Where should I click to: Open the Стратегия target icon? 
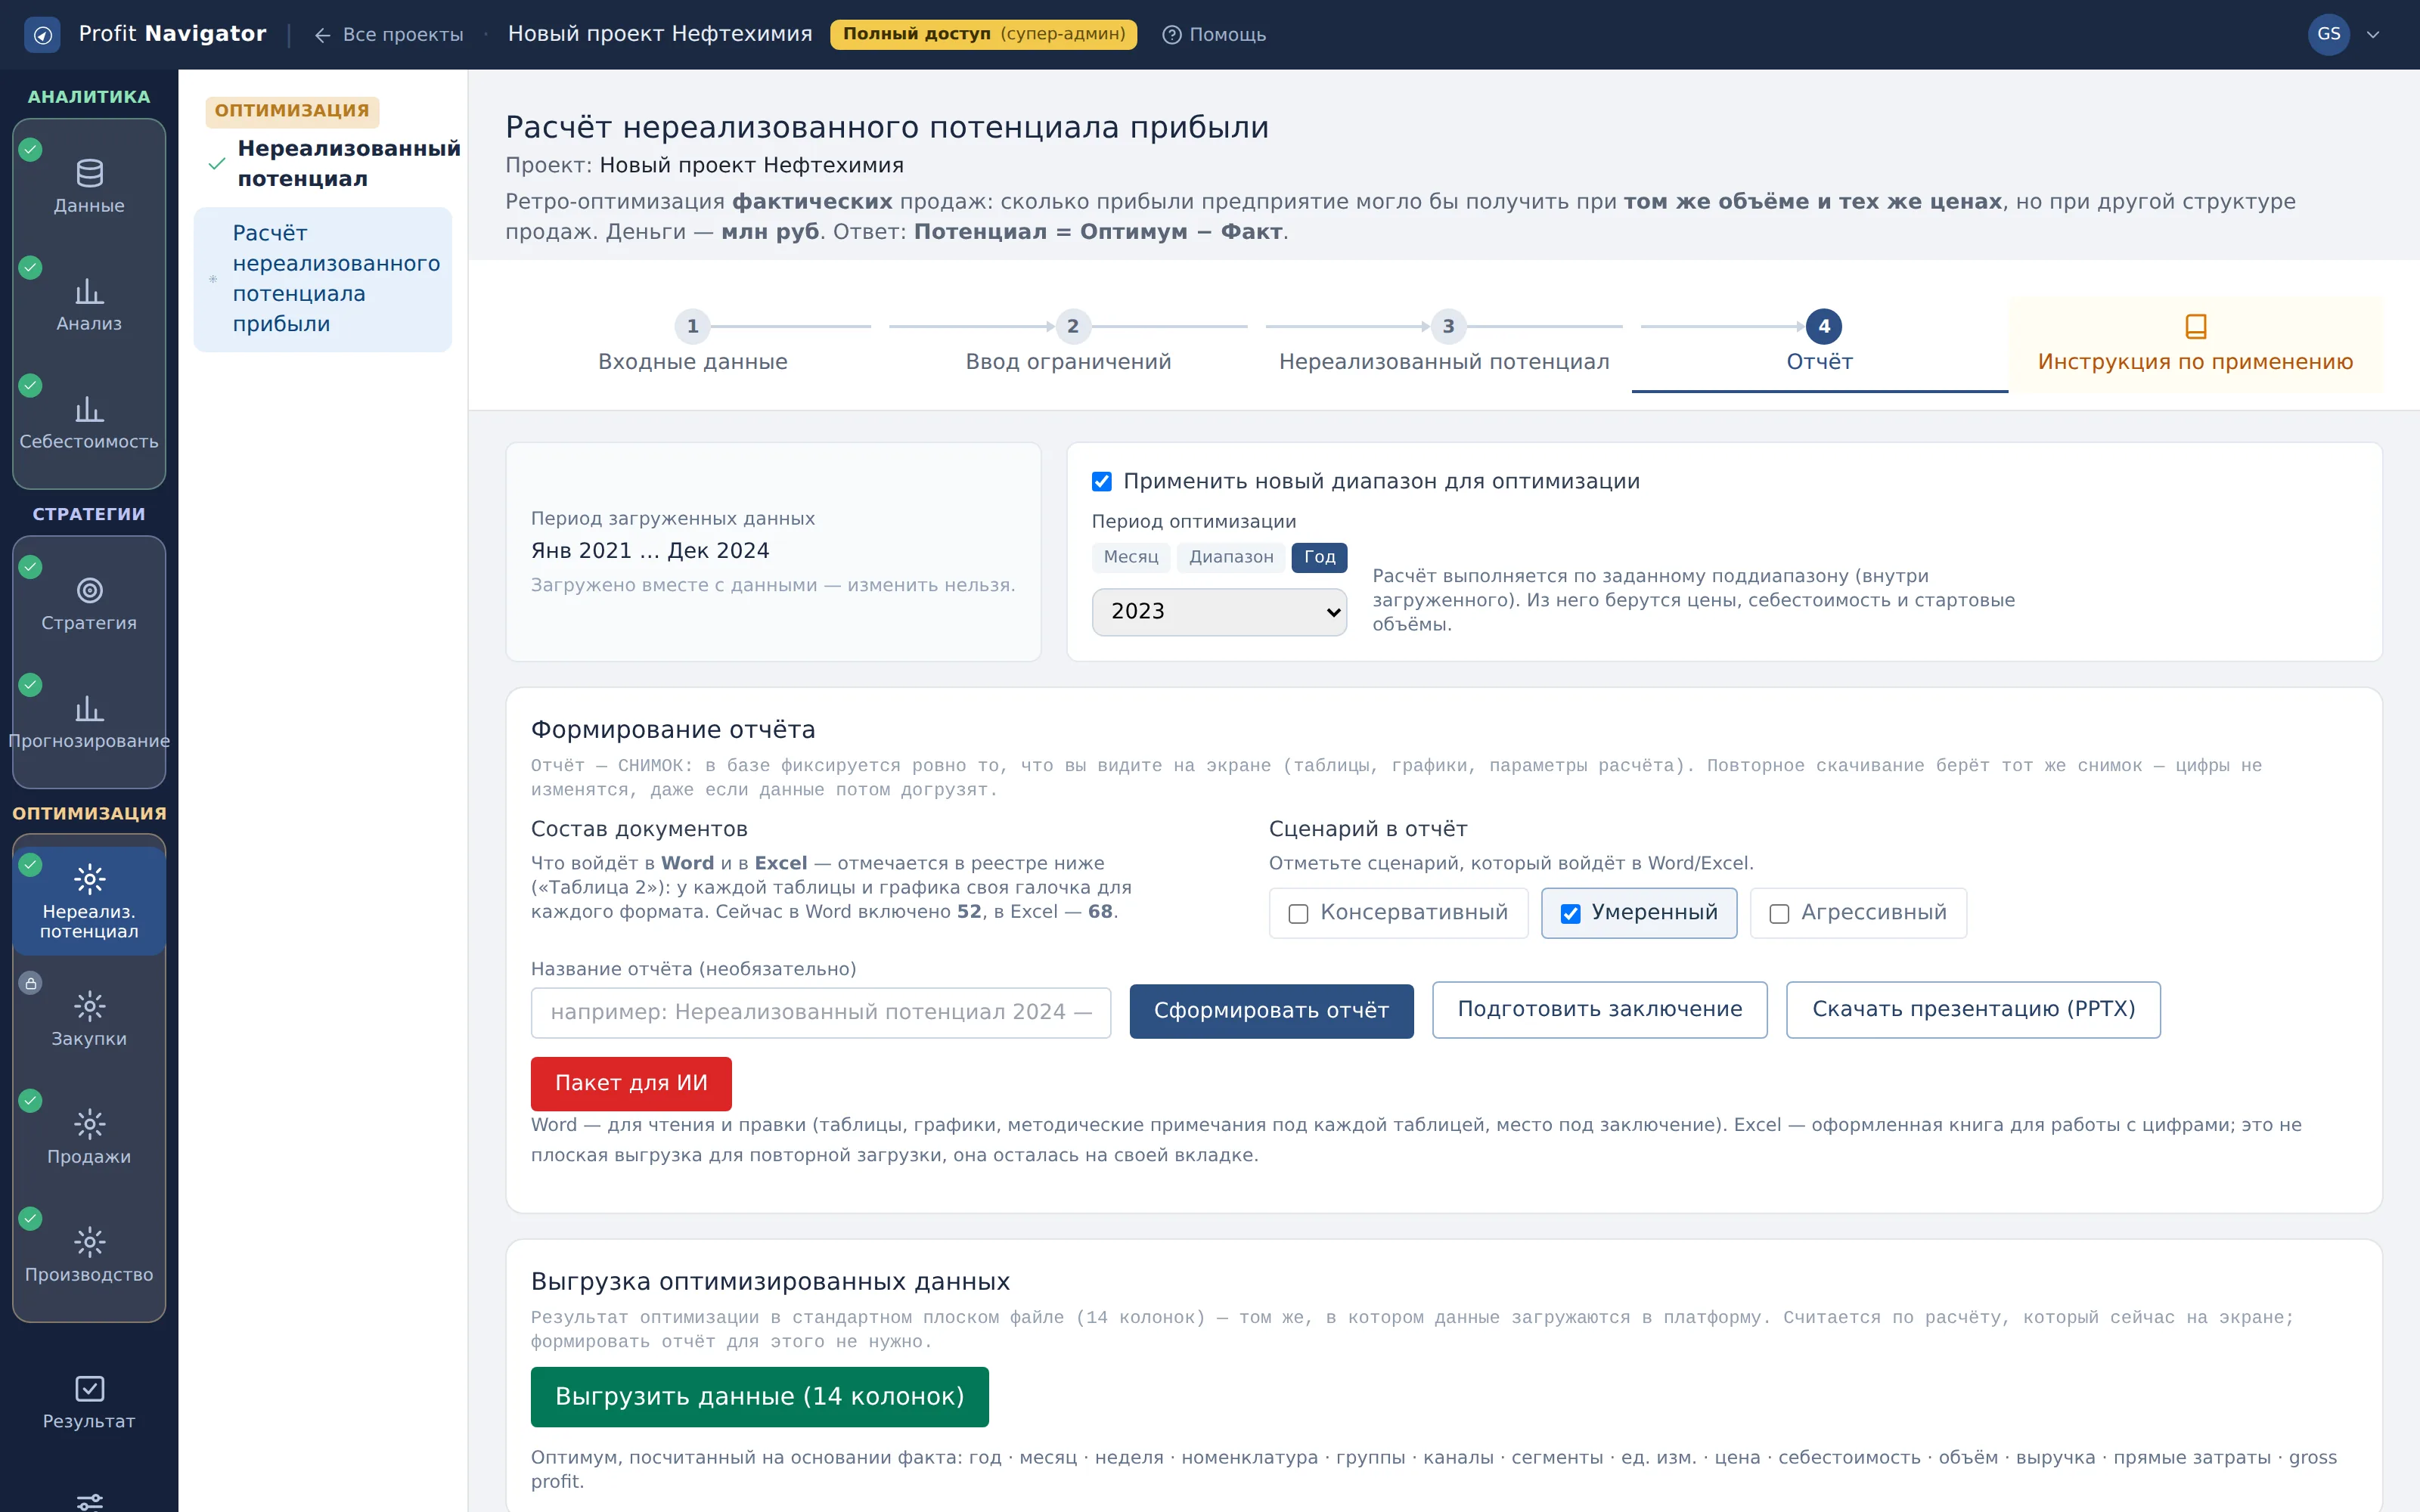click(89, 590)
